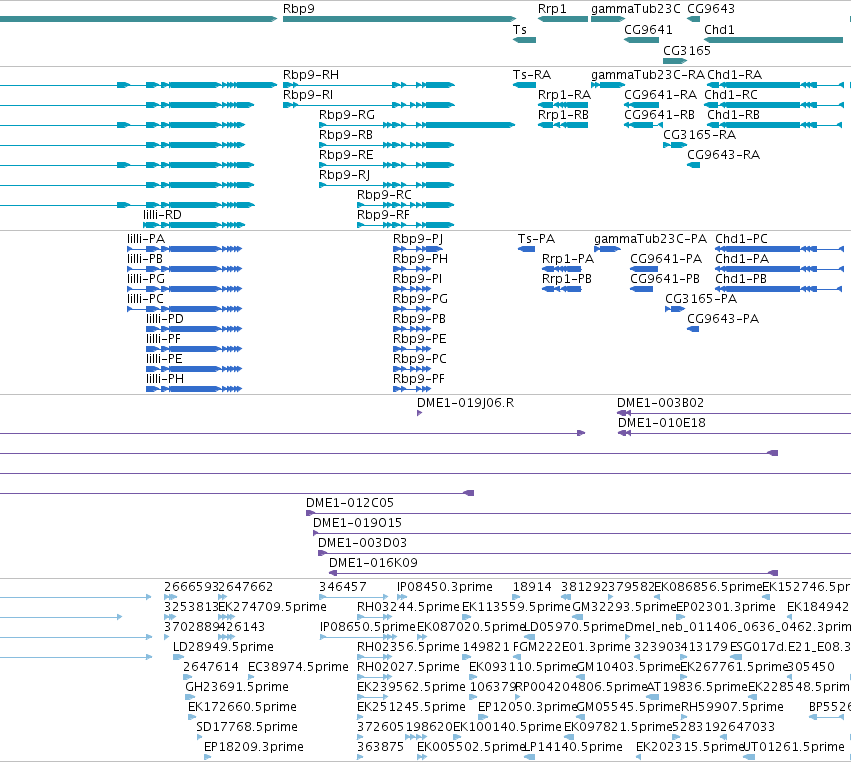Select EST label EK172660.5prime
Viewport: 851px width, 762px height.
pyautogui.click(x=242, y=707)
